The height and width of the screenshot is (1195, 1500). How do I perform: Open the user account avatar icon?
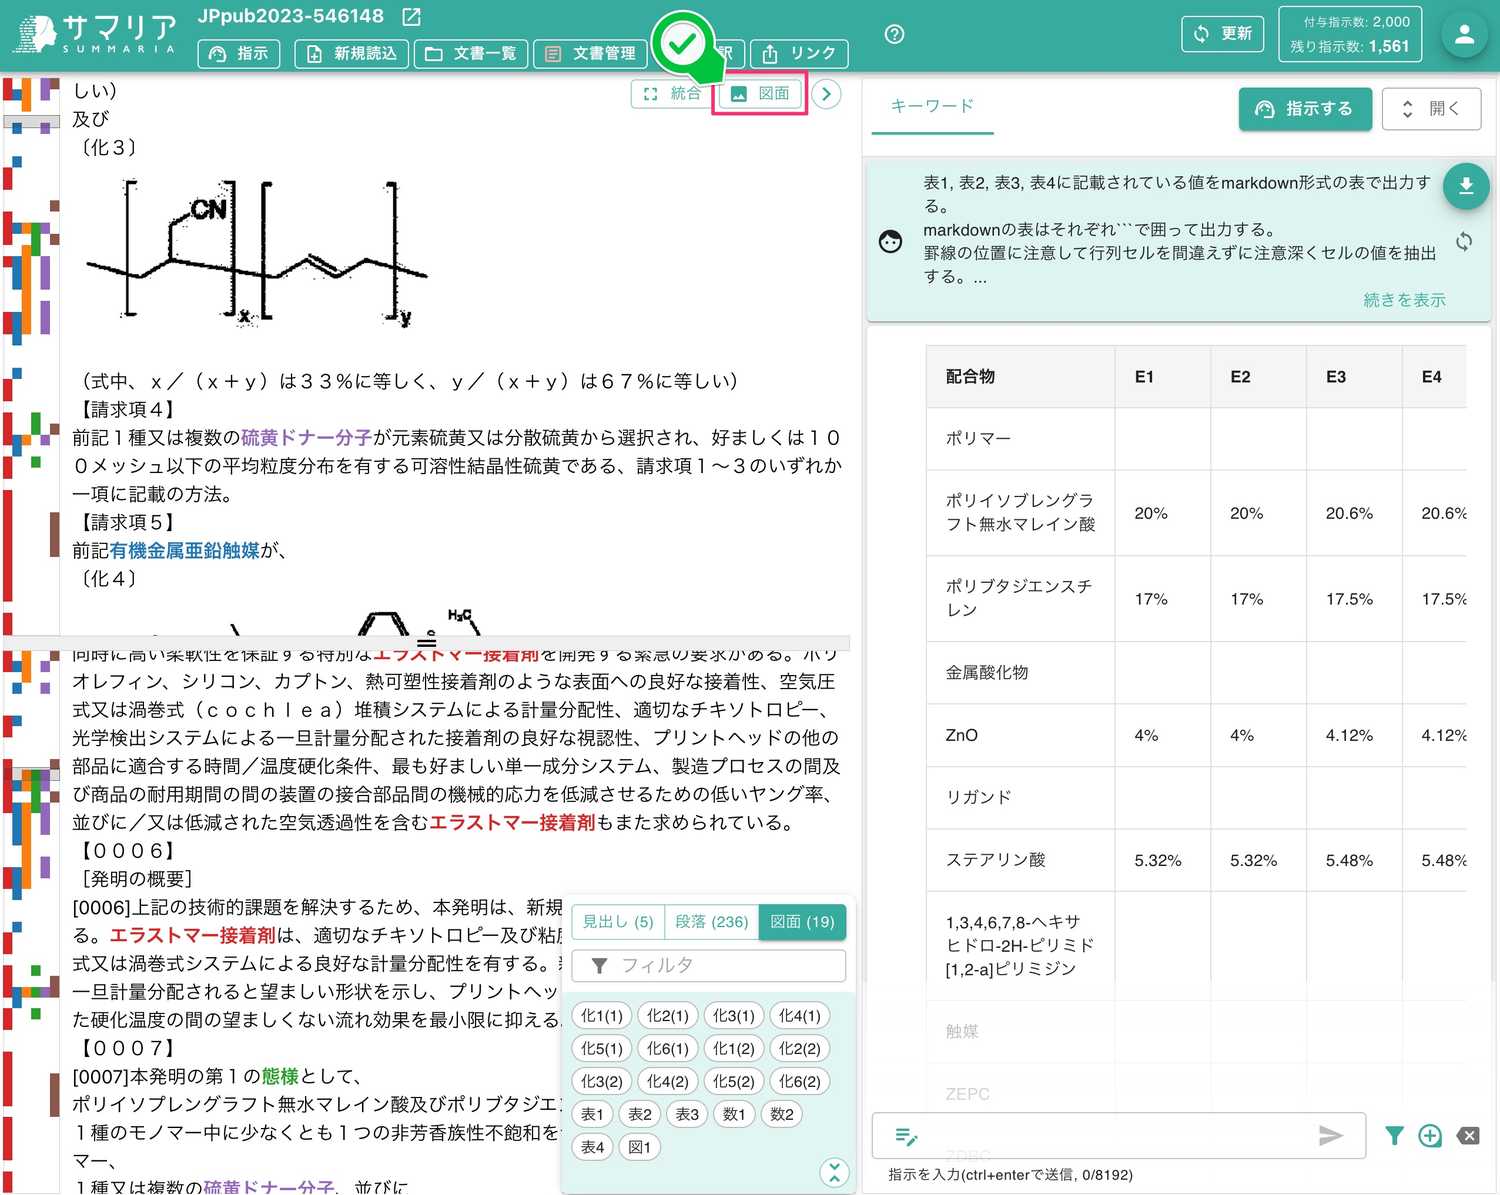1465,35
